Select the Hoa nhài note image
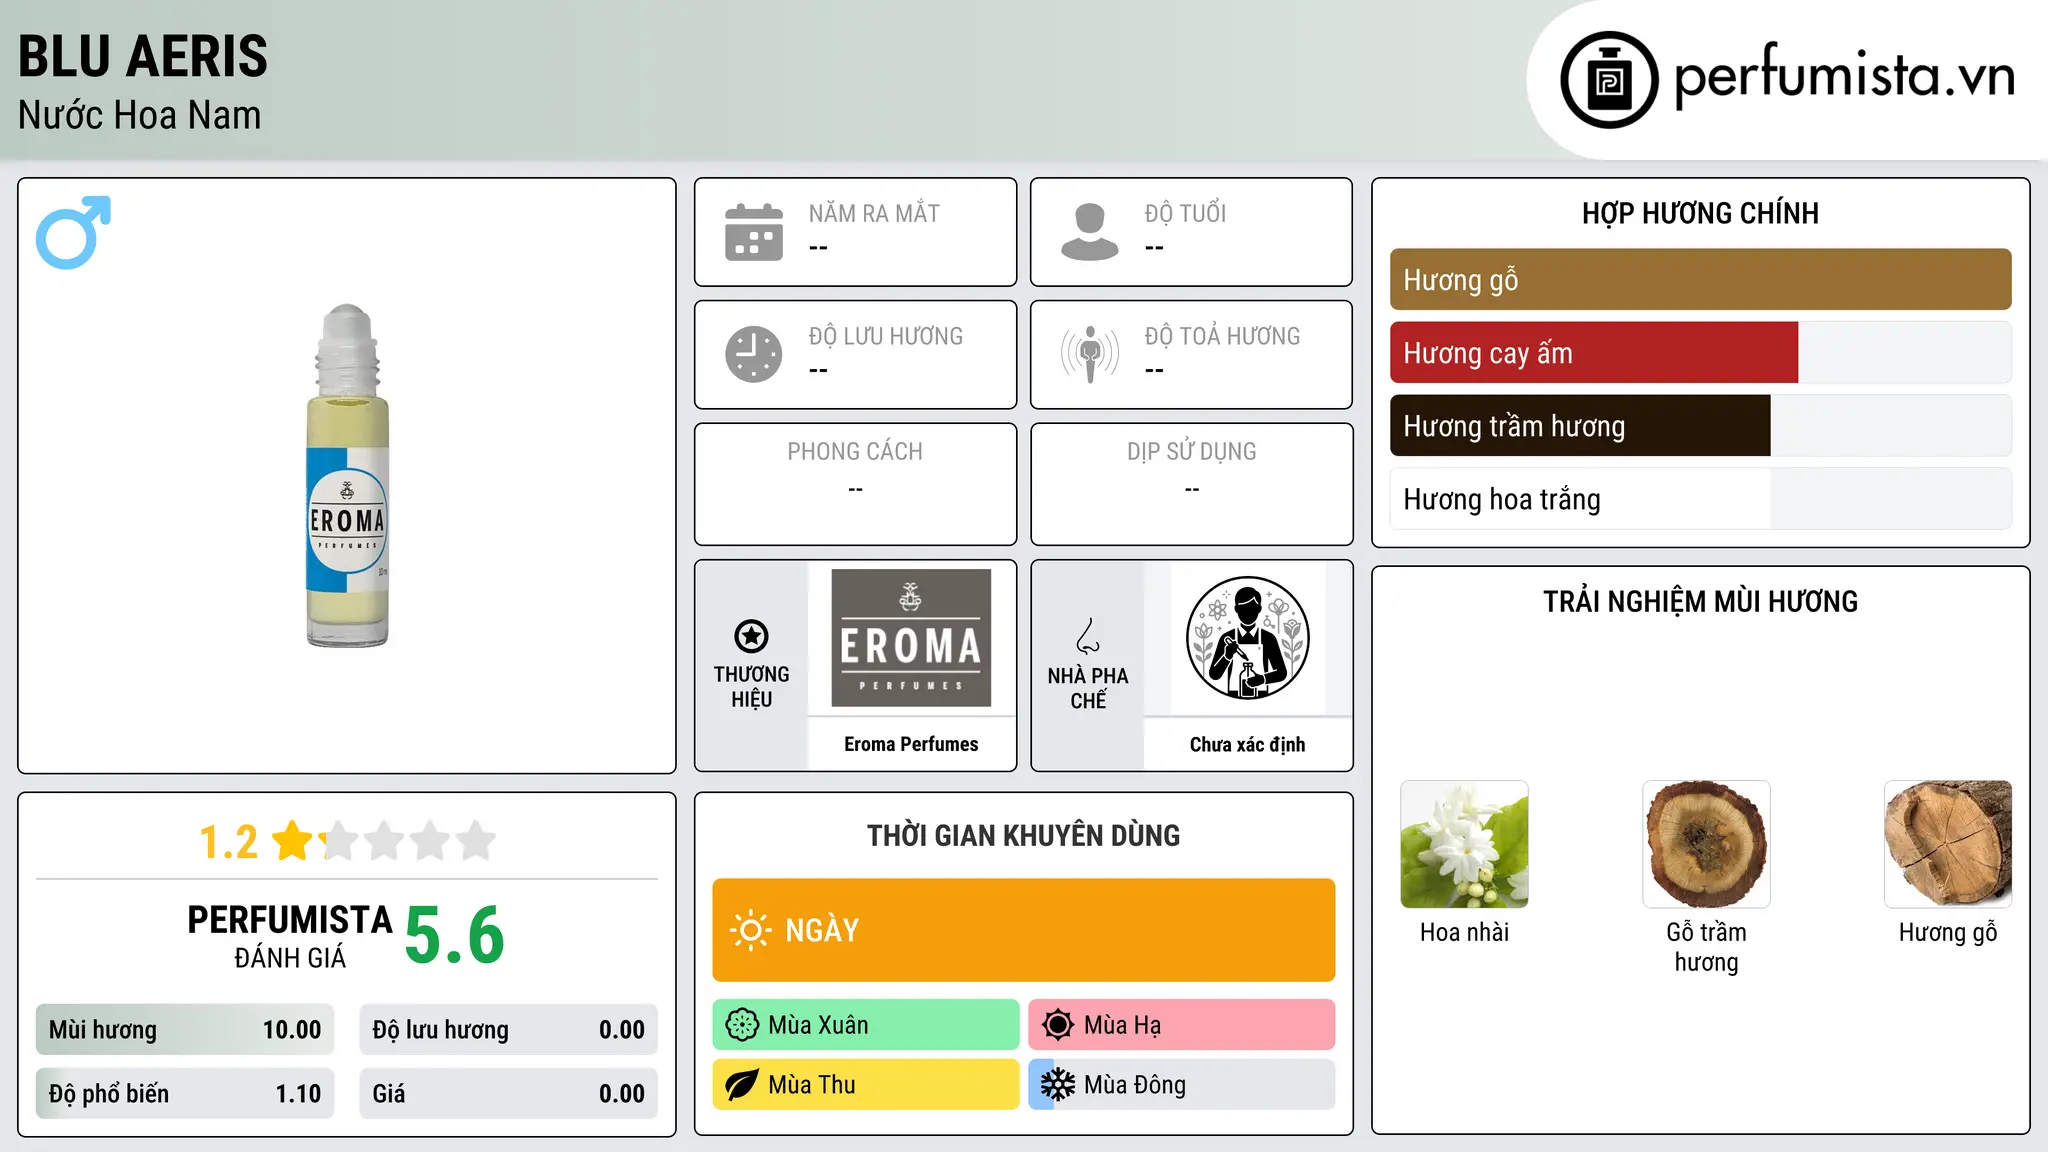The image size is (2048, 1152). (x=1464, y=844)
